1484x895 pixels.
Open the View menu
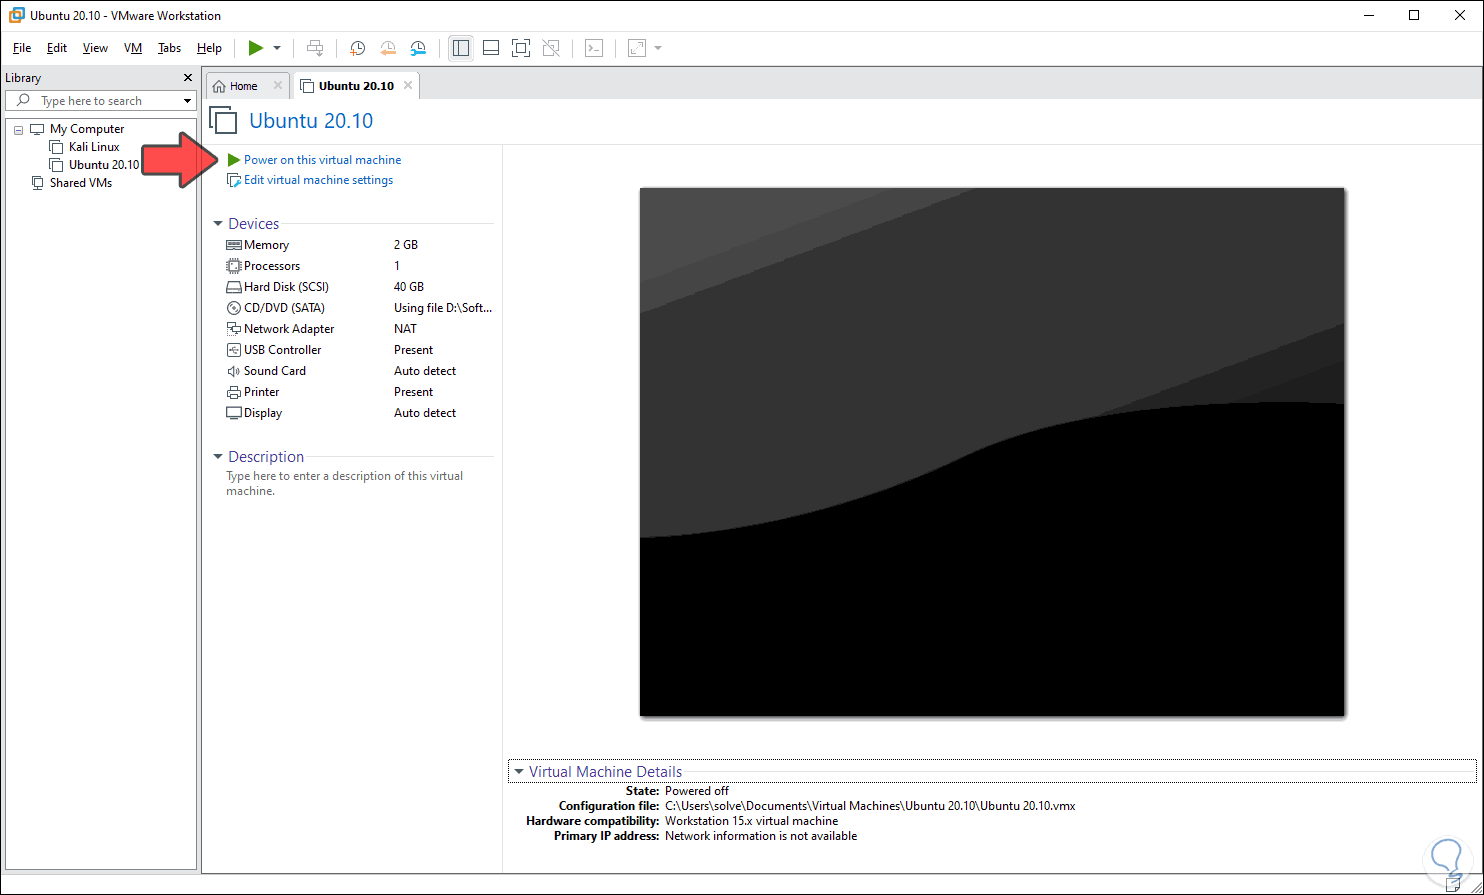95,48
